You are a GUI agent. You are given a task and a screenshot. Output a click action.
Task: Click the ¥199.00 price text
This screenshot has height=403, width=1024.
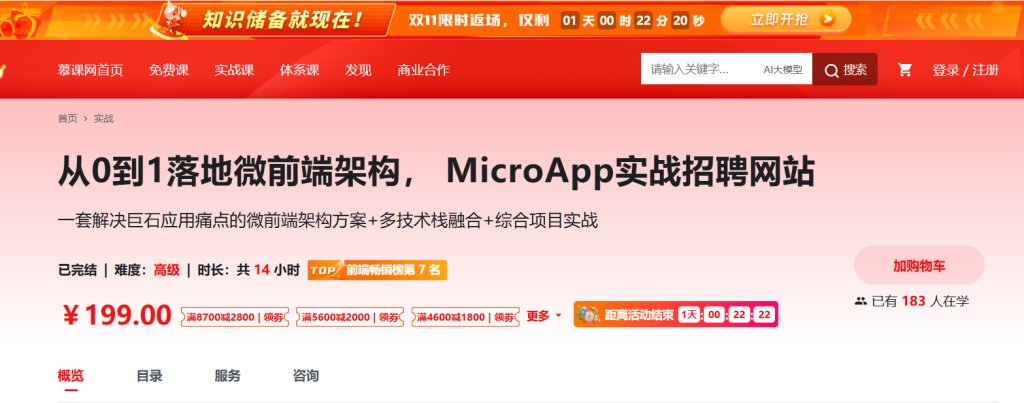tap(117, 316)
